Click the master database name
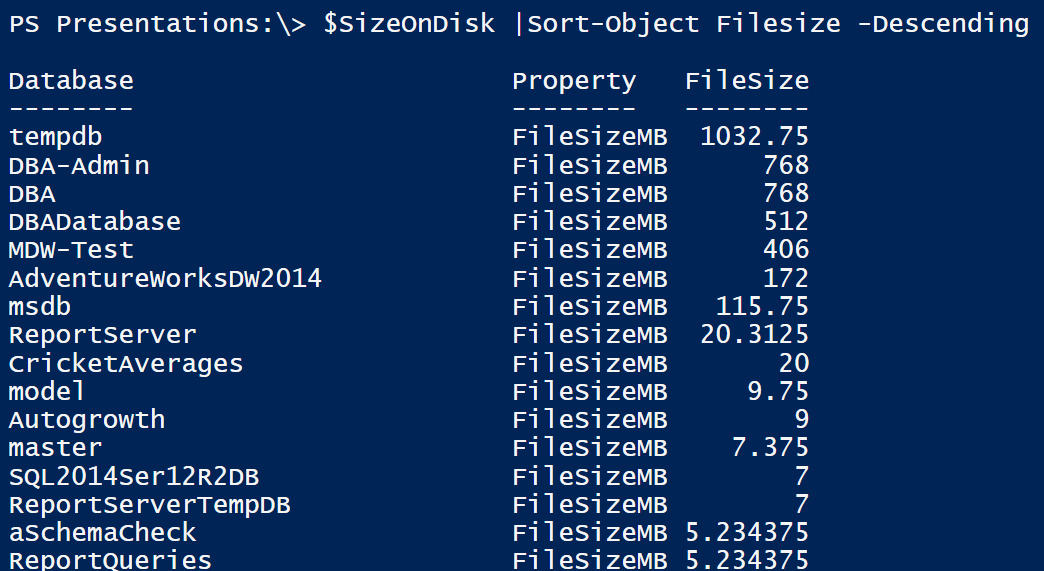Image resolution: width=1044 pixels, height=571 pixels. click(x=55, y=447)
